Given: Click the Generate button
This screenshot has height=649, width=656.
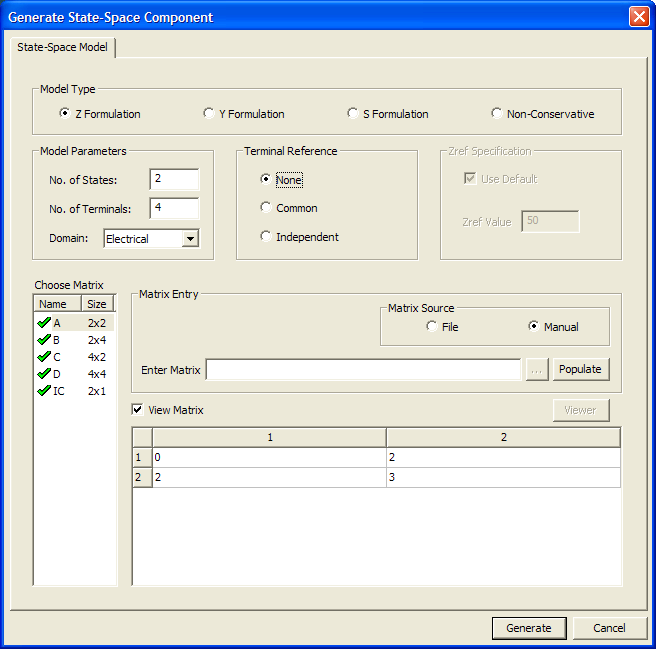Looking at the screenshot, I should [x=529, y=628].
